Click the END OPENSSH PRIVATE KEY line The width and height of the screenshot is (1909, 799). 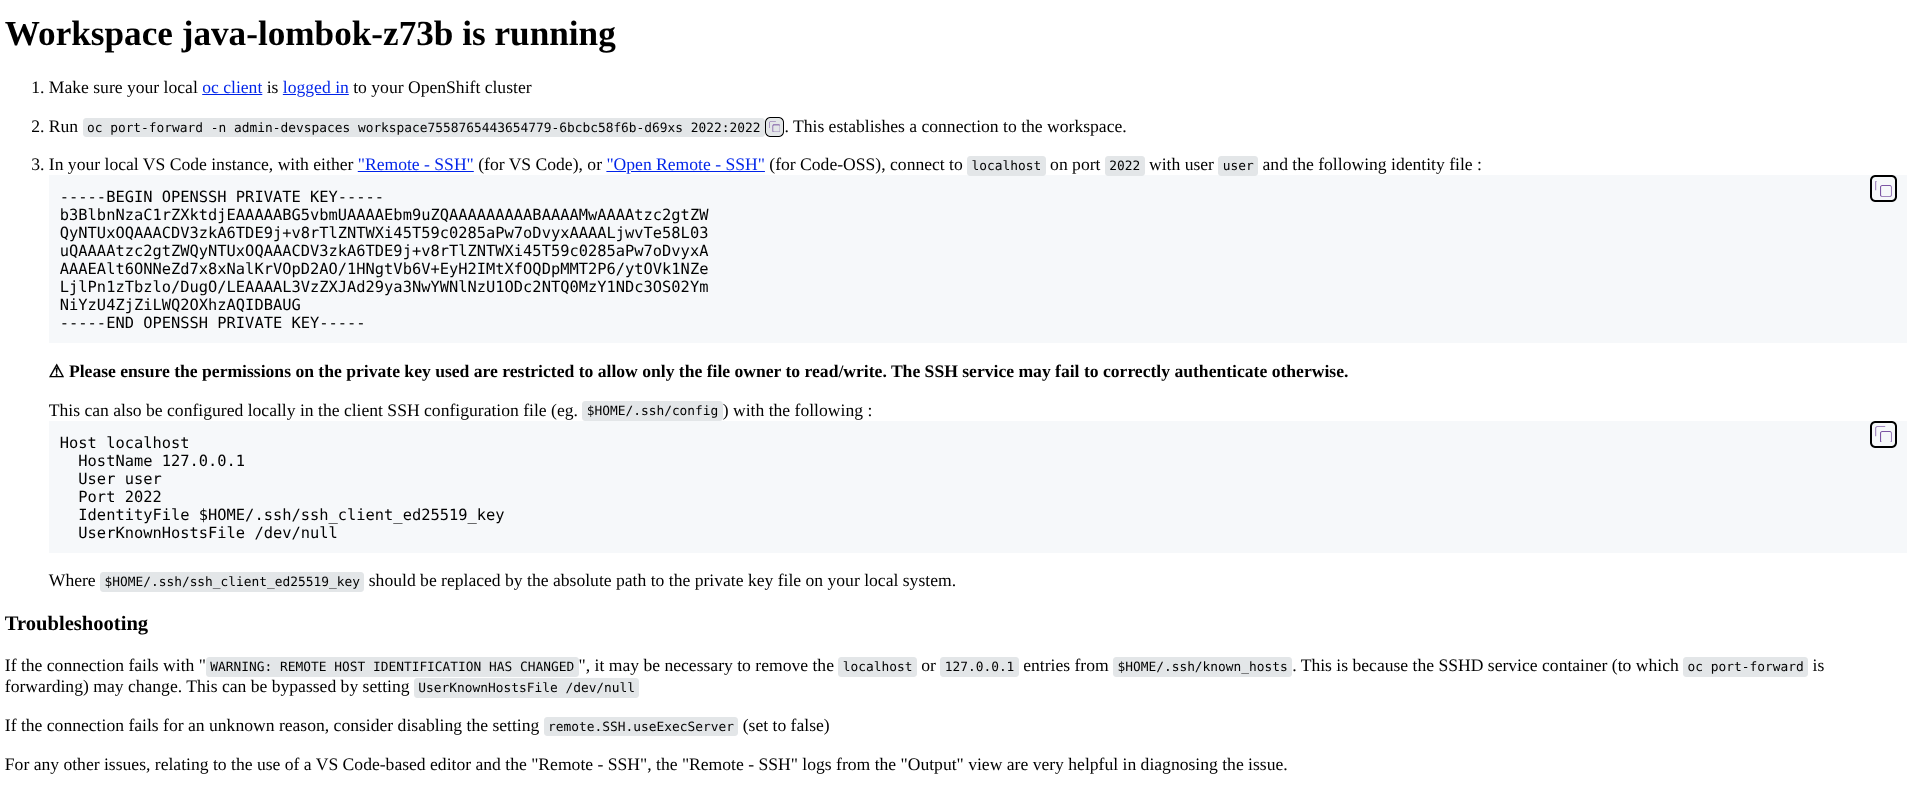(x=212, y=323)
